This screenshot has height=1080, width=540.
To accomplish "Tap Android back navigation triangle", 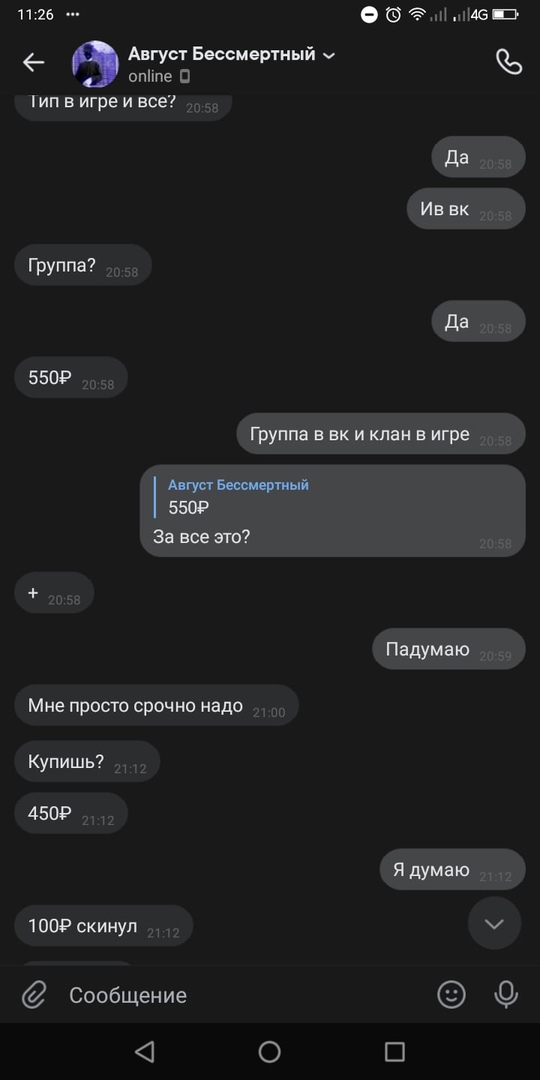I will point(144,1051).
